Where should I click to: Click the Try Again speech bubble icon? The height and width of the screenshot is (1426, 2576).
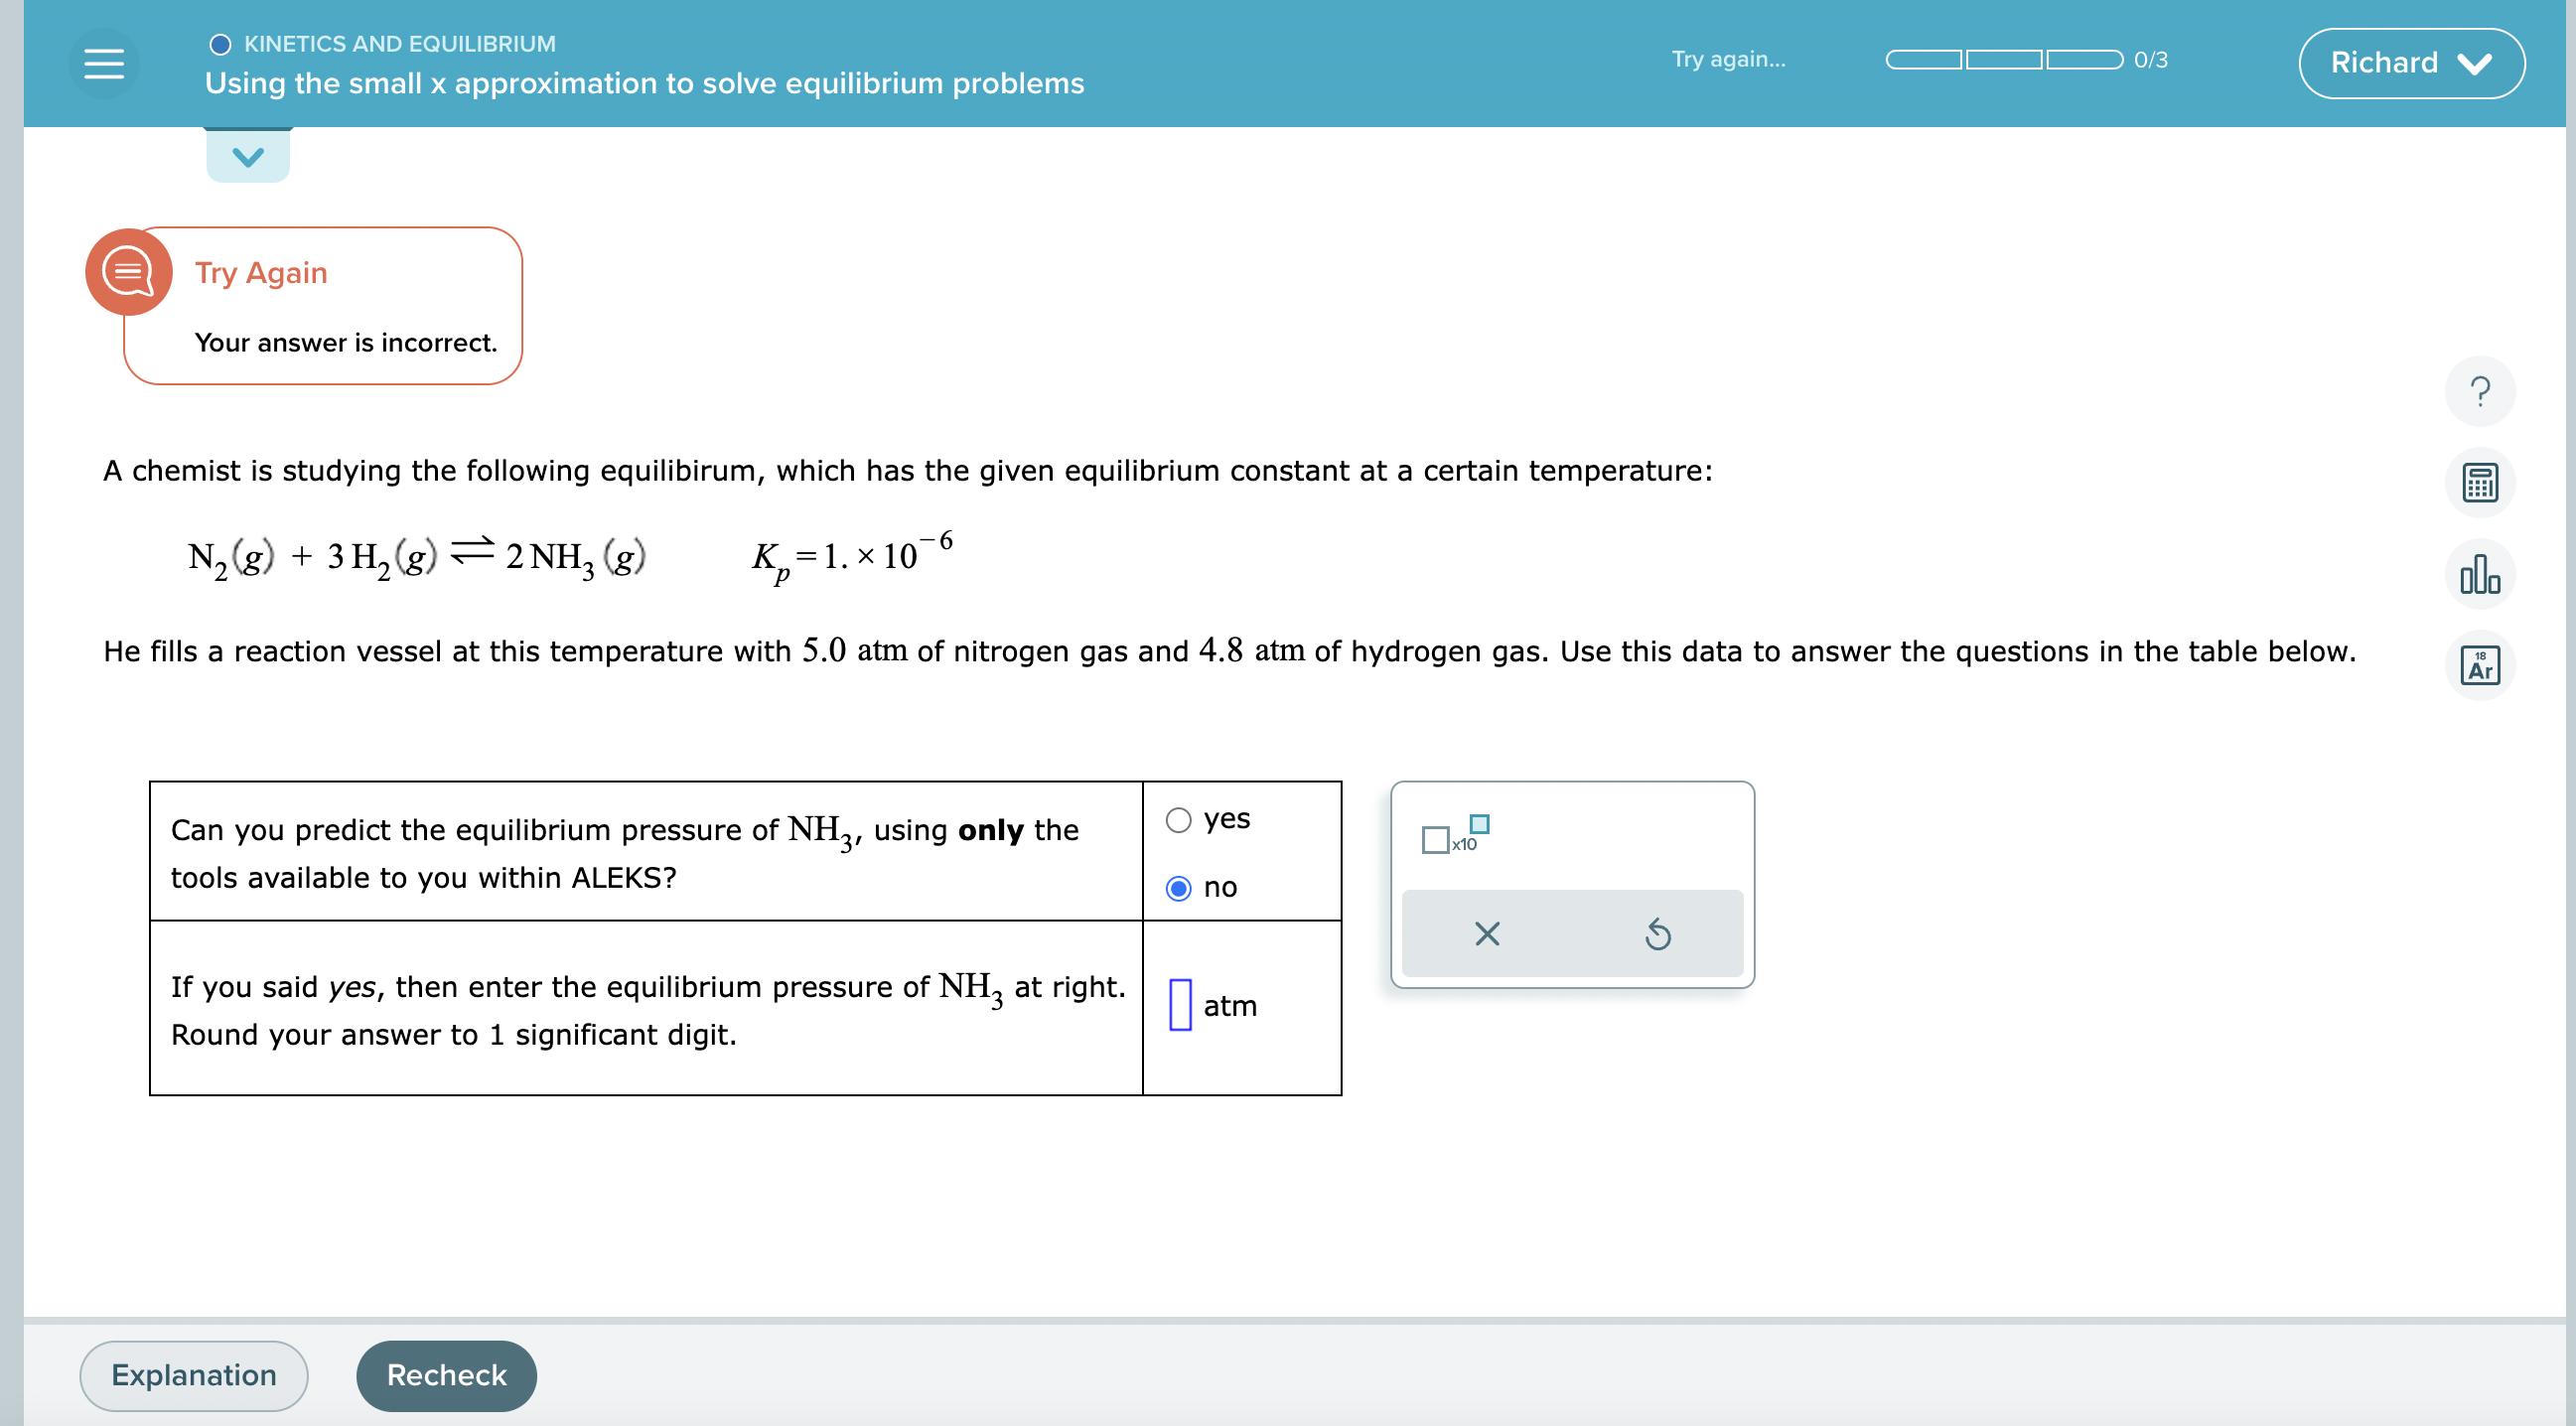coord(129,272)
